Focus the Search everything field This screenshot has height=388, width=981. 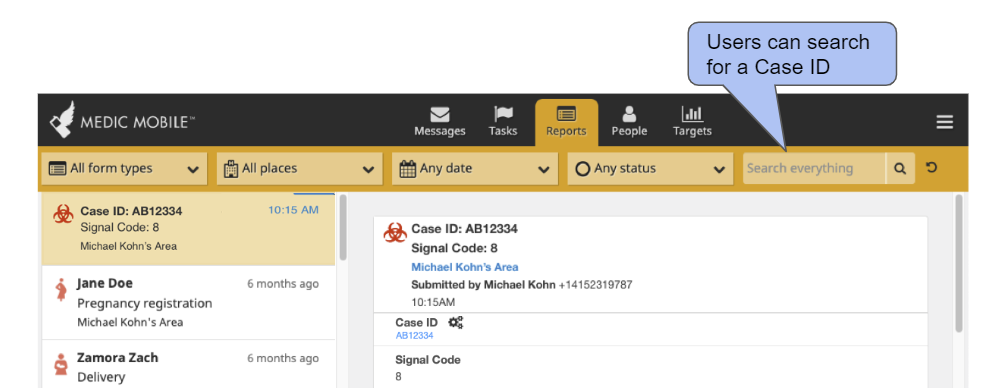[814, 168]
